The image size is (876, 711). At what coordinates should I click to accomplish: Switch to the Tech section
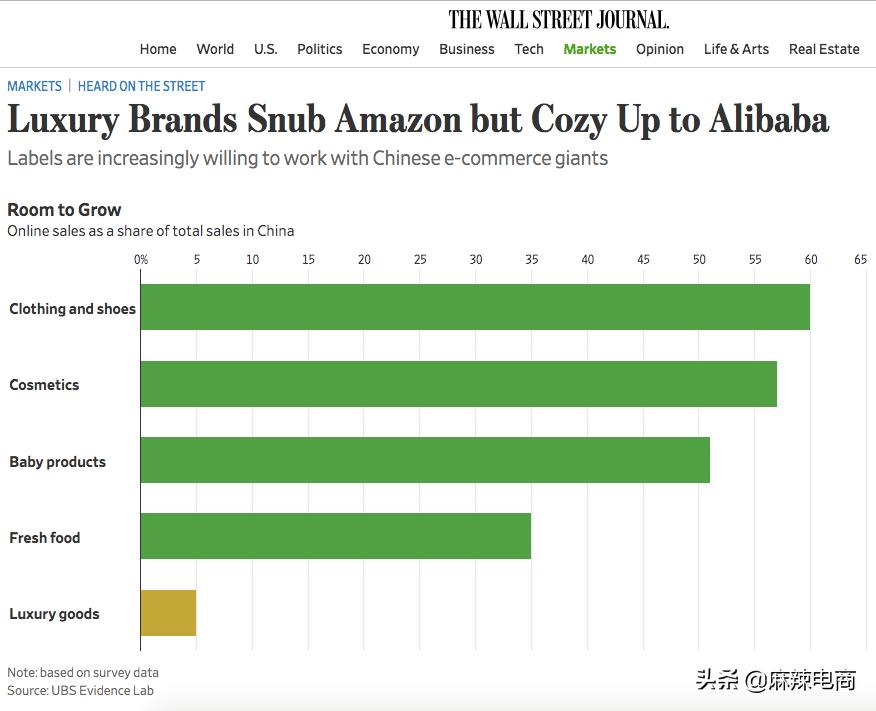coord(529,49)
